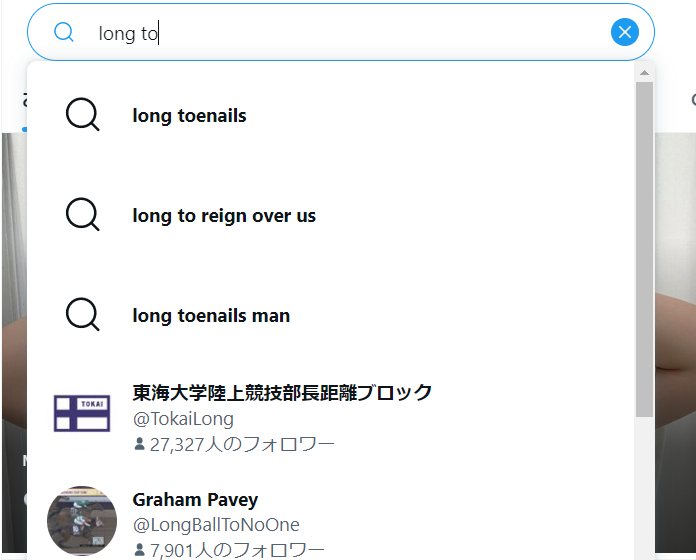Choose the 'long toenails man' suggestion
696x560 pixels.
click(211, 316)
